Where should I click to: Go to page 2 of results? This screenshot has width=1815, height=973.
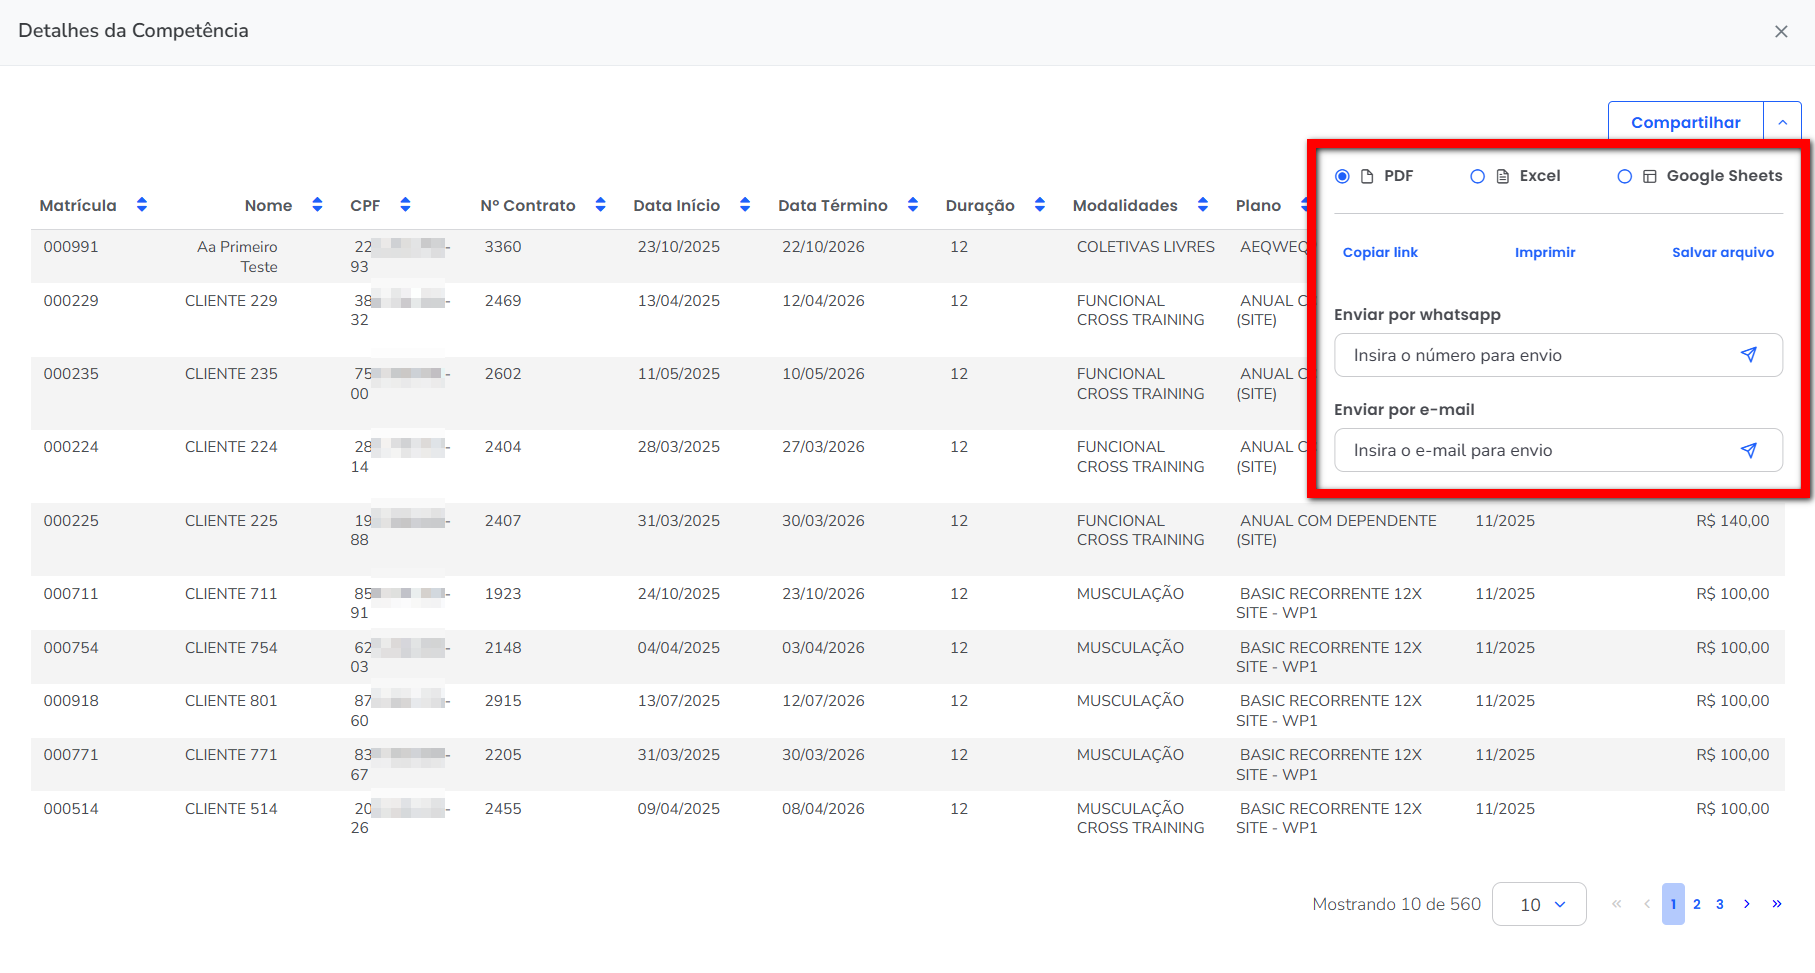(x=1697, y=904)
